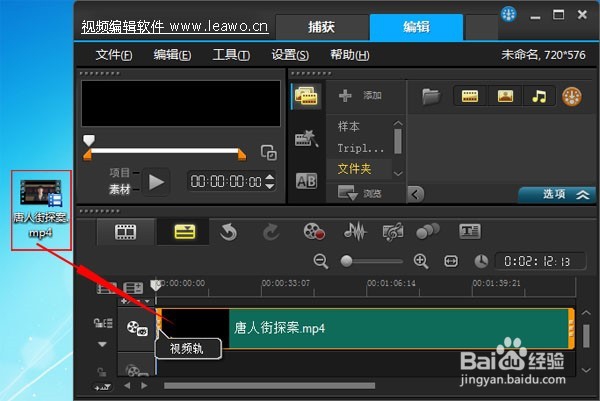600x401 pixels.
Task: Select the 唐人街探案.mp4 timeline clip
Action: (x=365, y=328)
